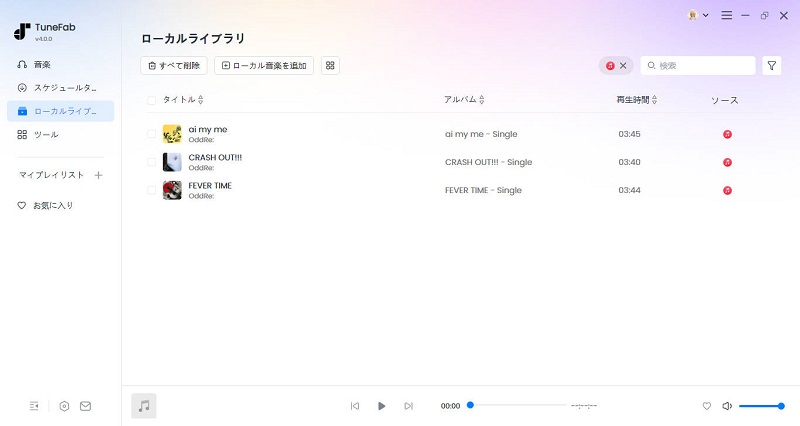
Task: Open settings hexagon icon in sidebar
Action: point(64,406)
